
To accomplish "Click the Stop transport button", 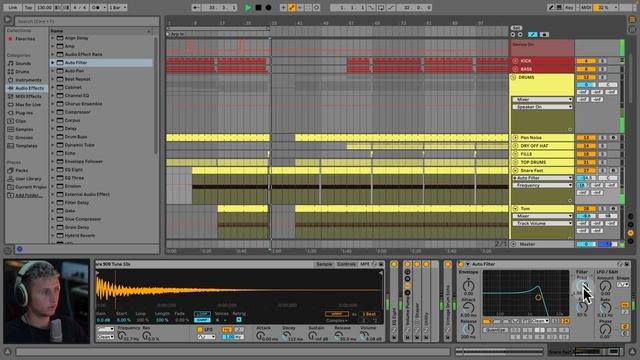I will [258, 7].
